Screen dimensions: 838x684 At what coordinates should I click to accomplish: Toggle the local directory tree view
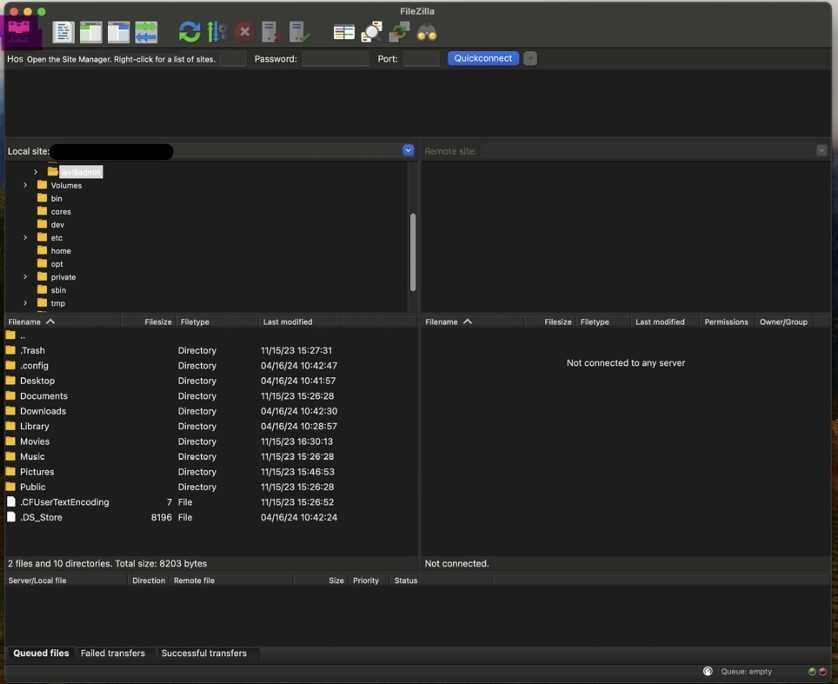pos(91,32)
